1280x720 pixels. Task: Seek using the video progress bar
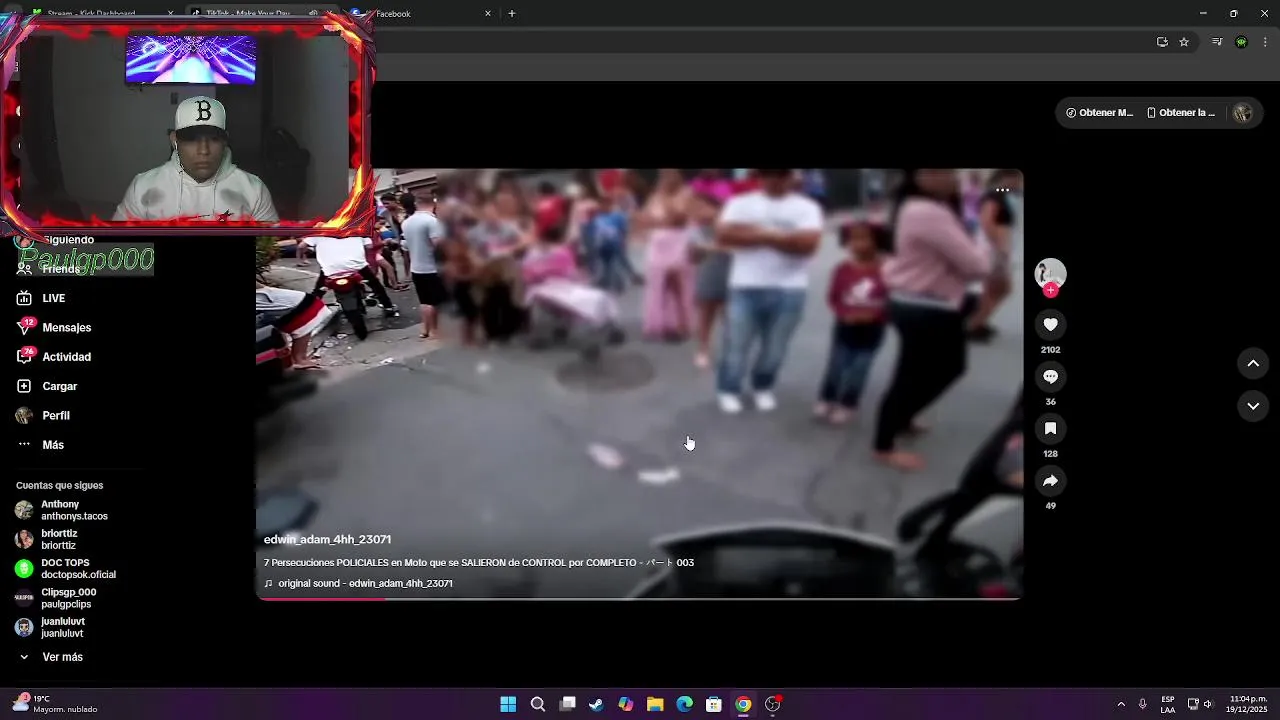[x=639, y=598]
